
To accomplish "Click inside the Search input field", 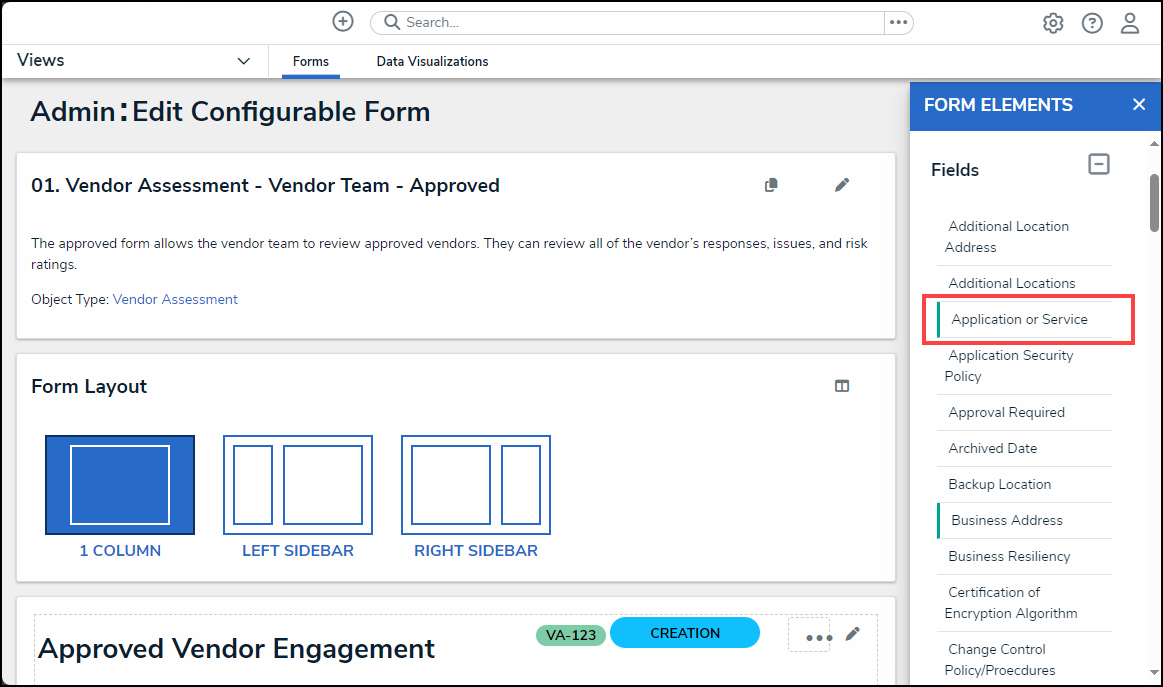I will point(640,22).
